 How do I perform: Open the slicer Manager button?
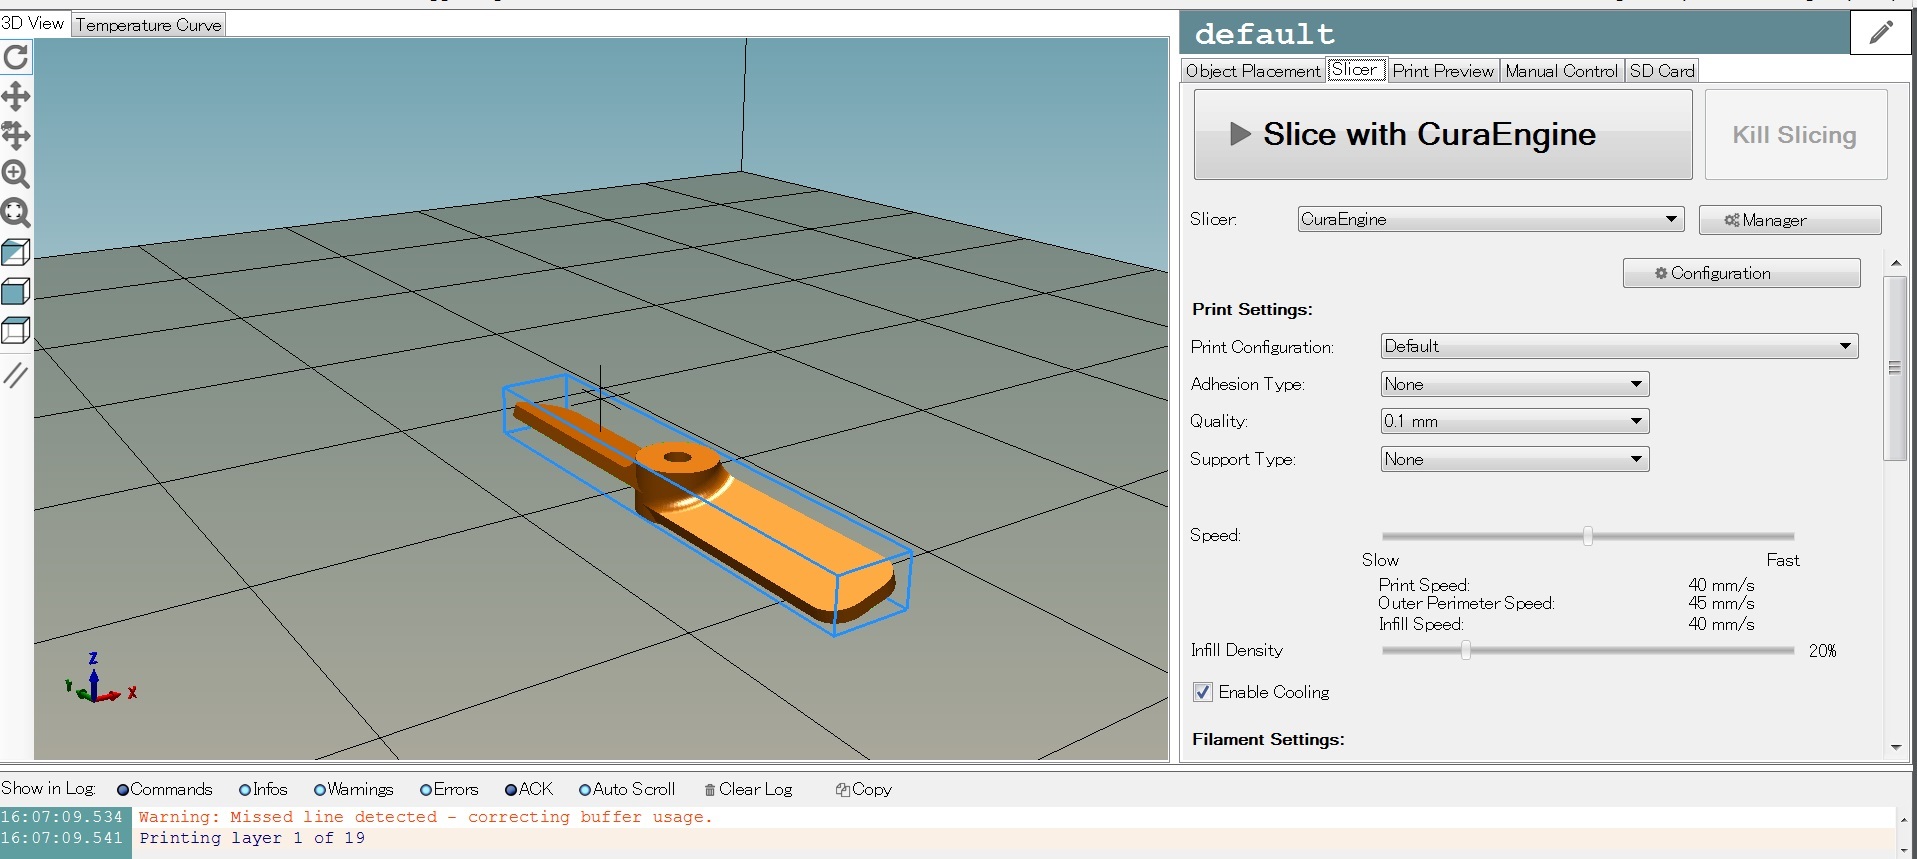click(1790, 220)
